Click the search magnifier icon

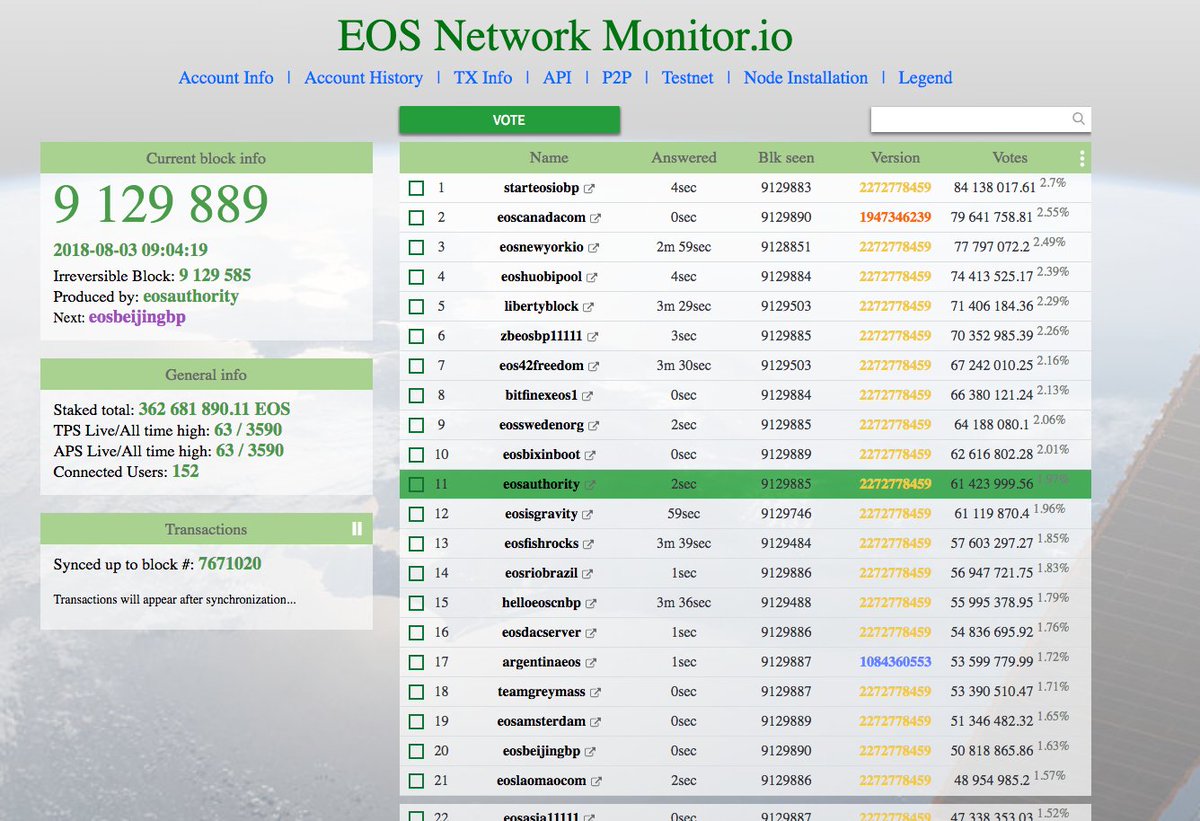[1078, 119]
